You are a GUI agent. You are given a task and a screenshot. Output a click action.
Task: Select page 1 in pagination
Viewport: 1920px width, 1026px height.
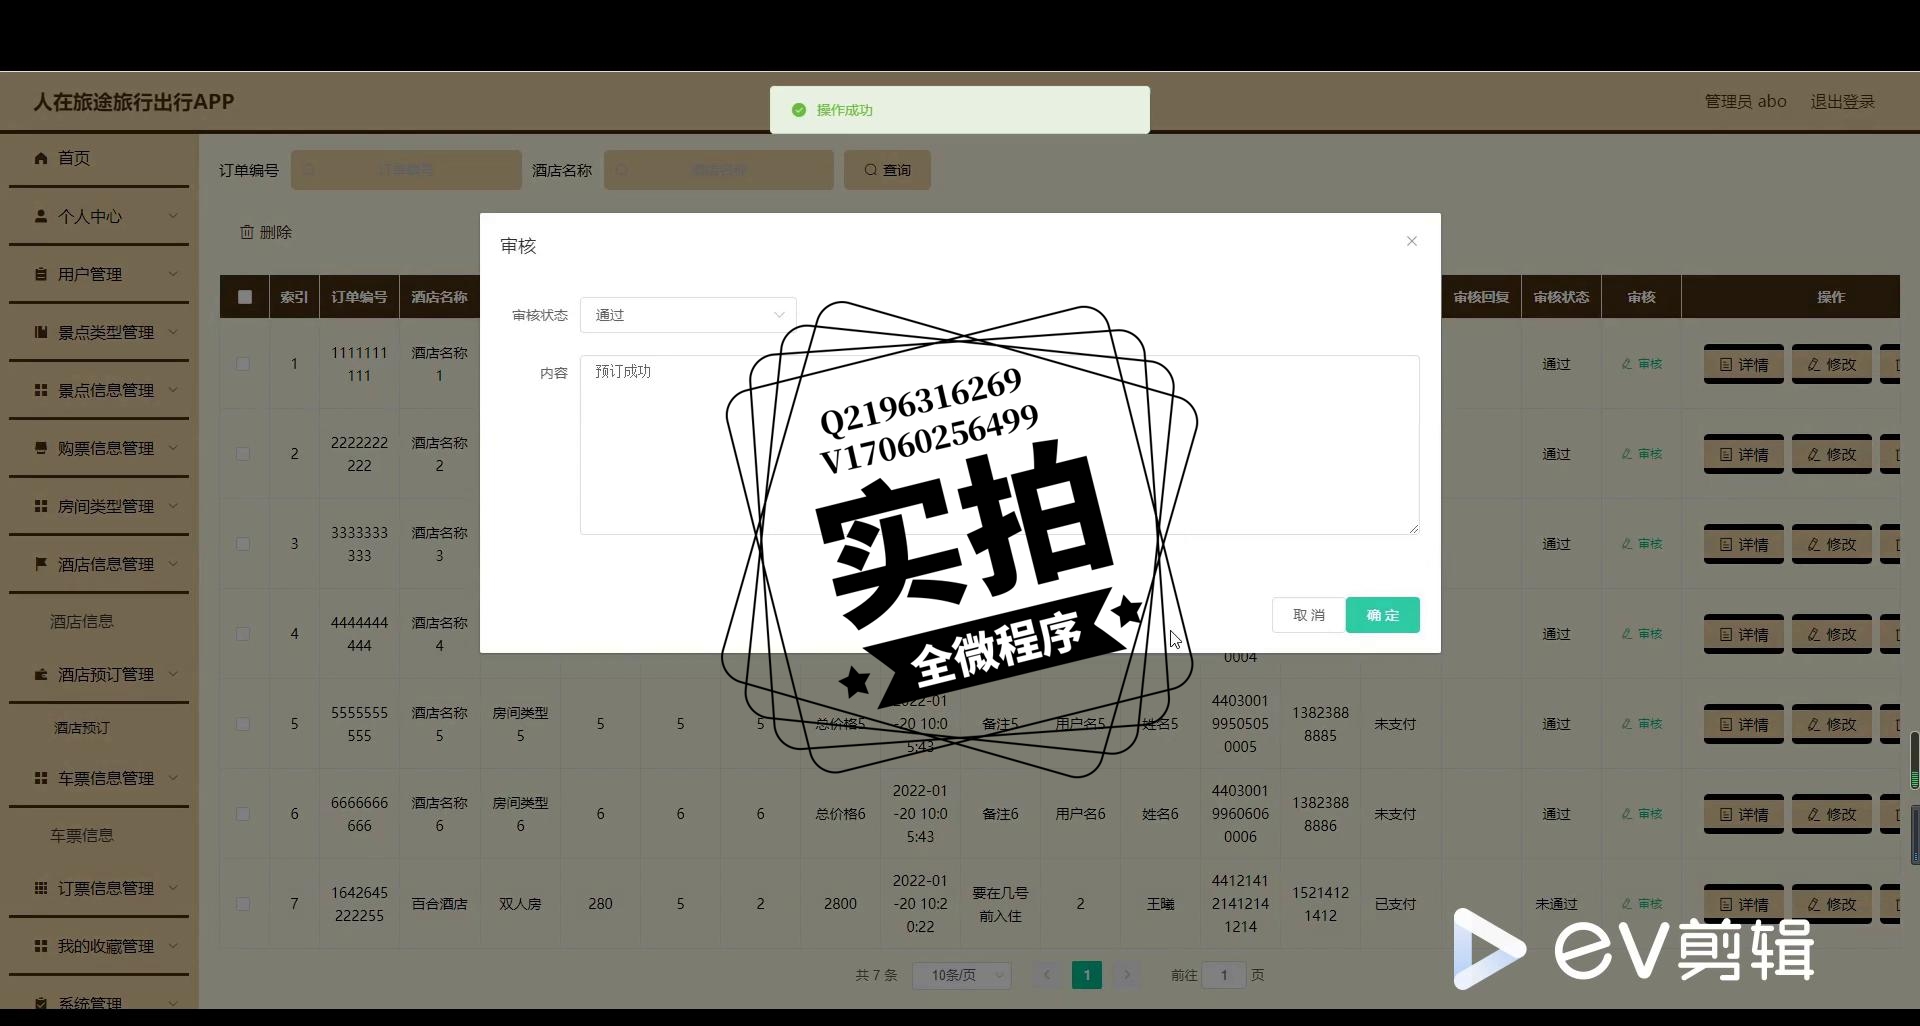point(1087,975)
